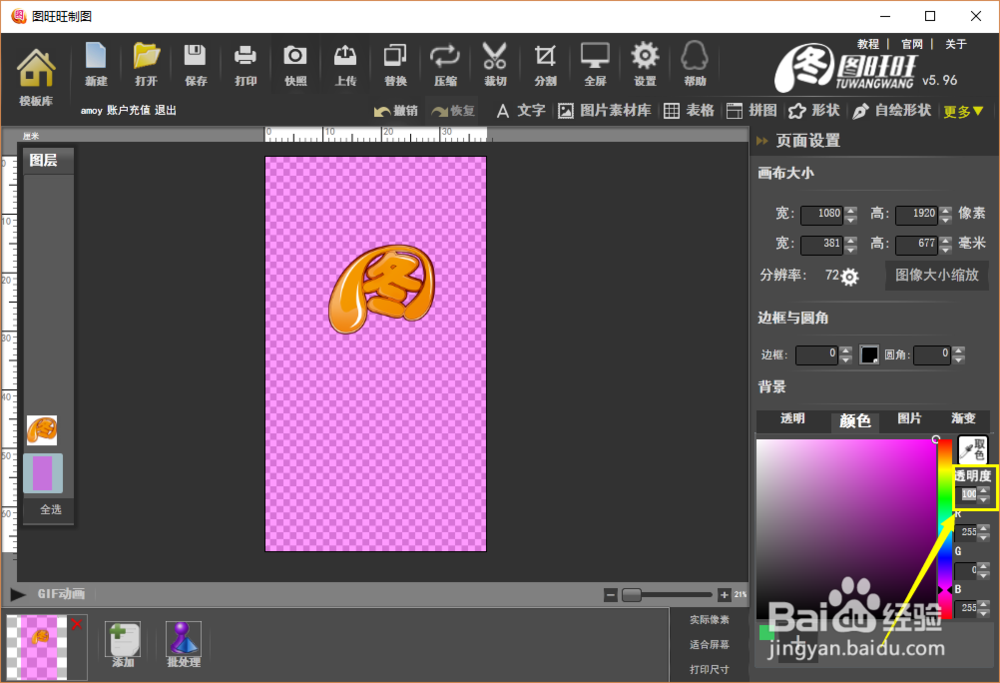Redo action with 恢复
This screenshot has width=1000, height=683.
click(453, 111)
